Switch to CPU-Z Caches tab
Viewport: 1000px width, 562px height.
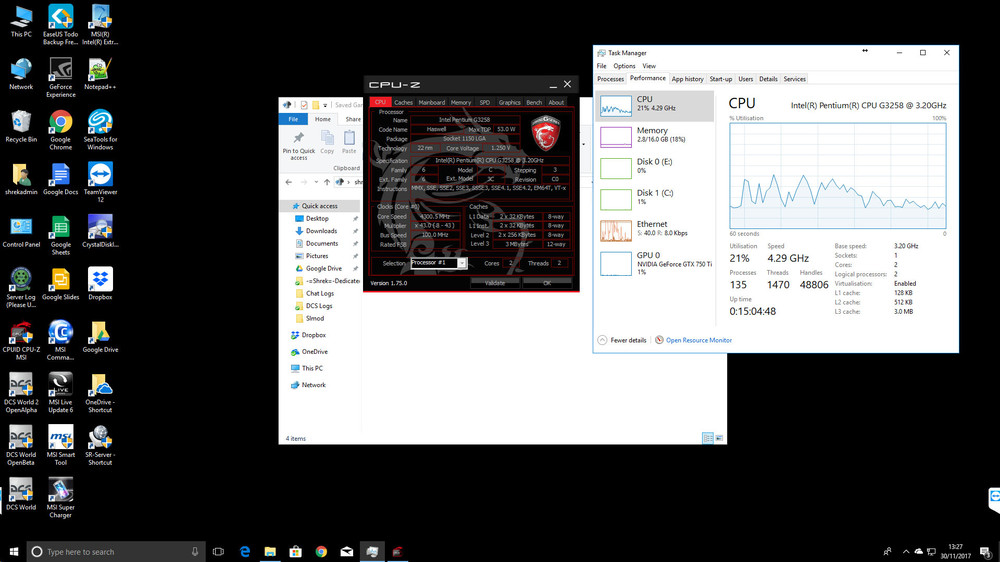click(x=403, y=102)
